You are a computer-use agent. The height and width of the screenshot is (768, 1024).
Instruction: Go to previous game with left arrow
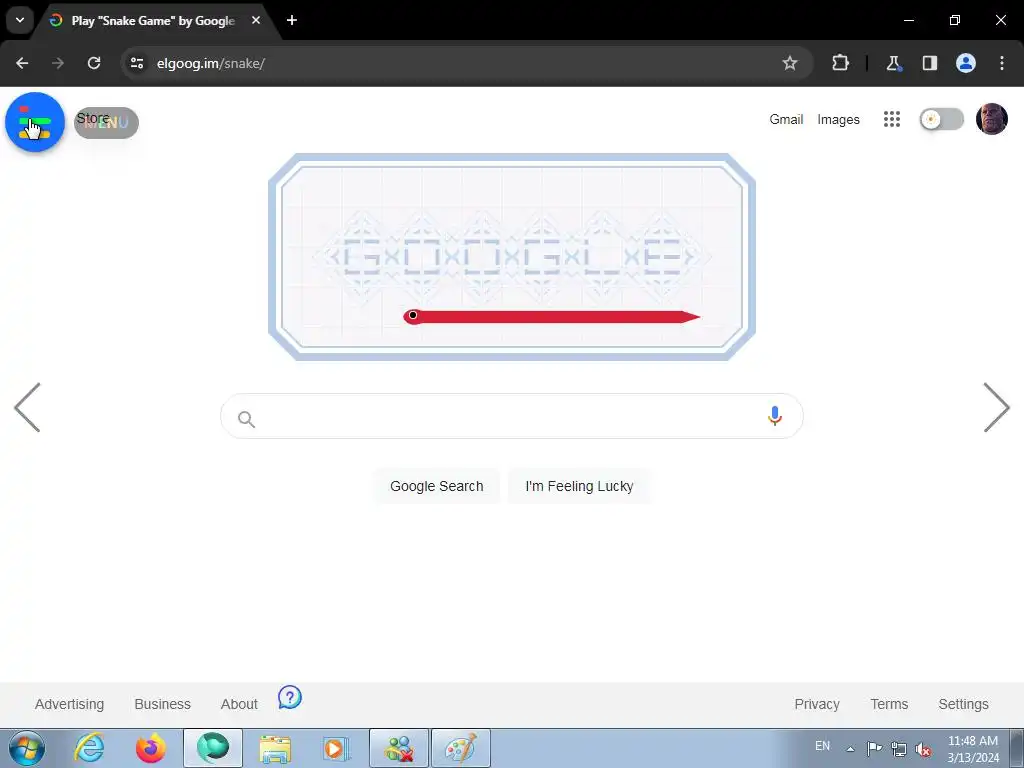(27, 408)
